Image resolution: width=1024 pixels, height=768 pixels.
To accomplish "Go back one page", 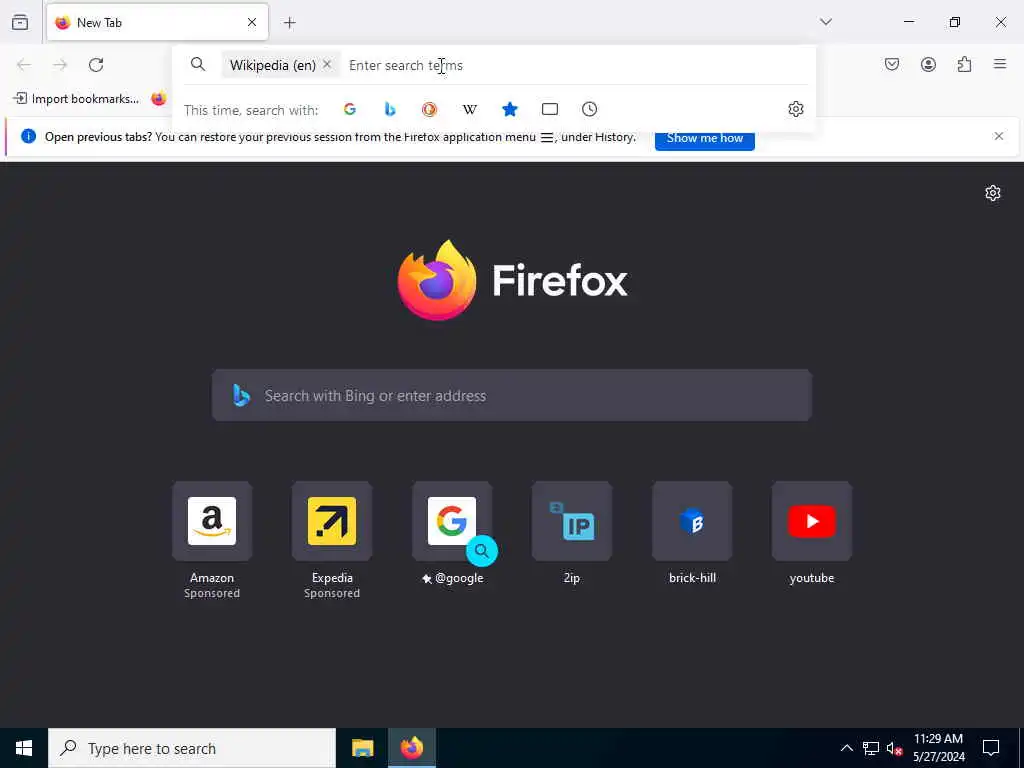I will click(24, 65).
